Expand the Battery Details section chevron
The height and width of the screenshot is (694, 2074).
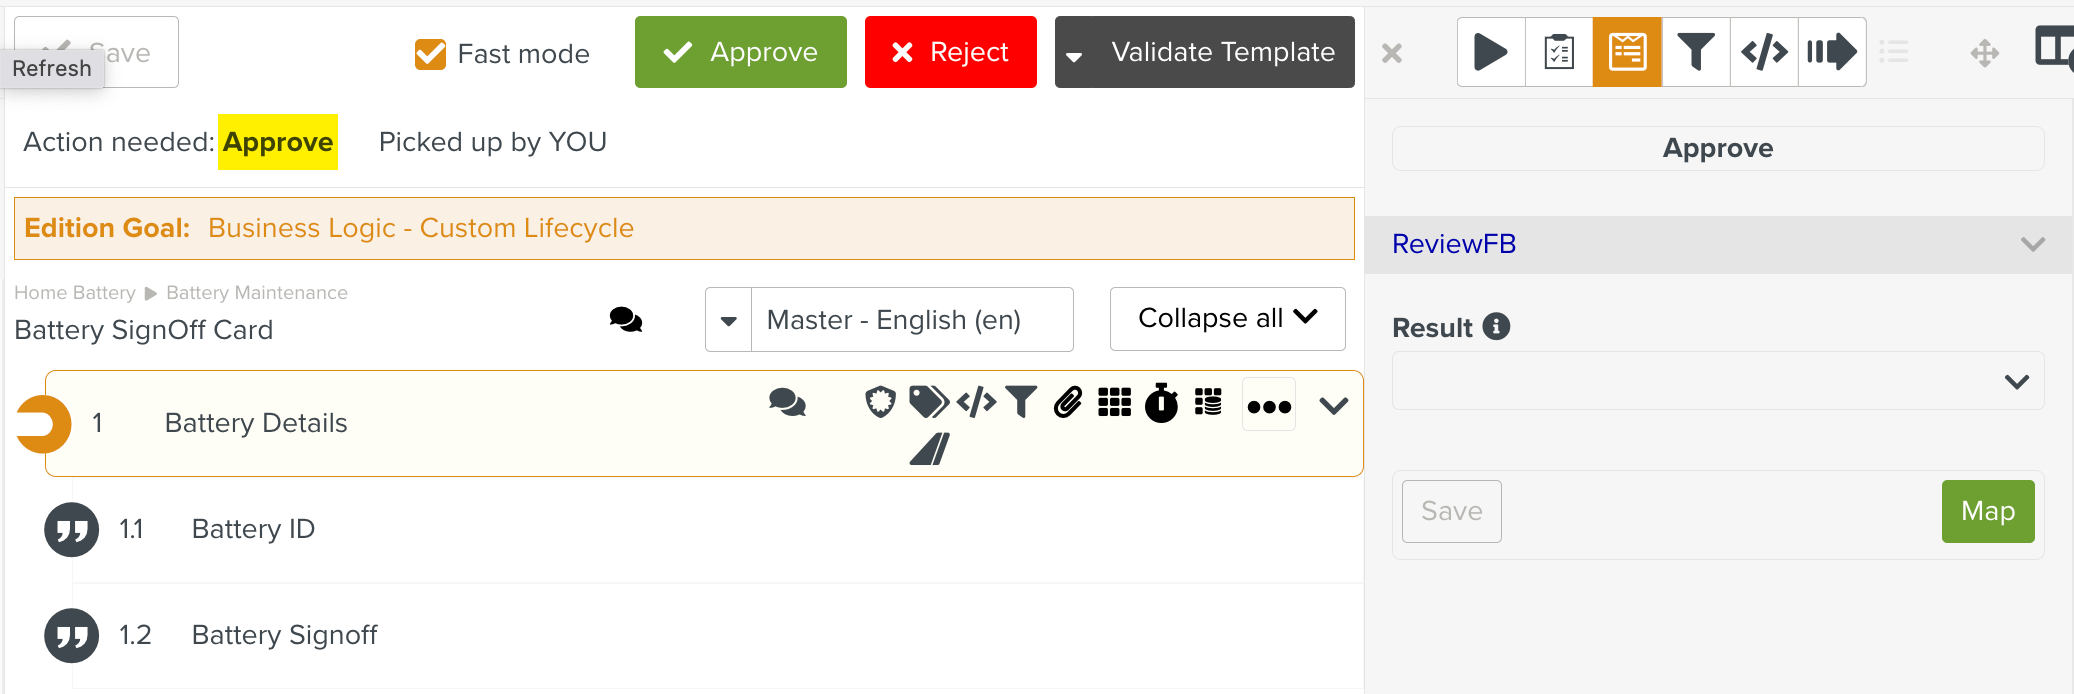(1333, 406)
